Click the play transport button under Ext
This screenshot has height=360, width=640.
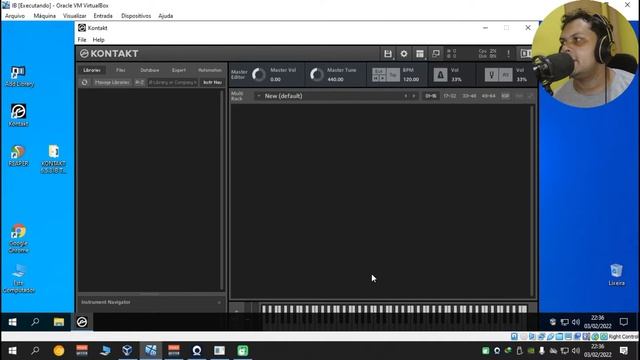point(382,78)
